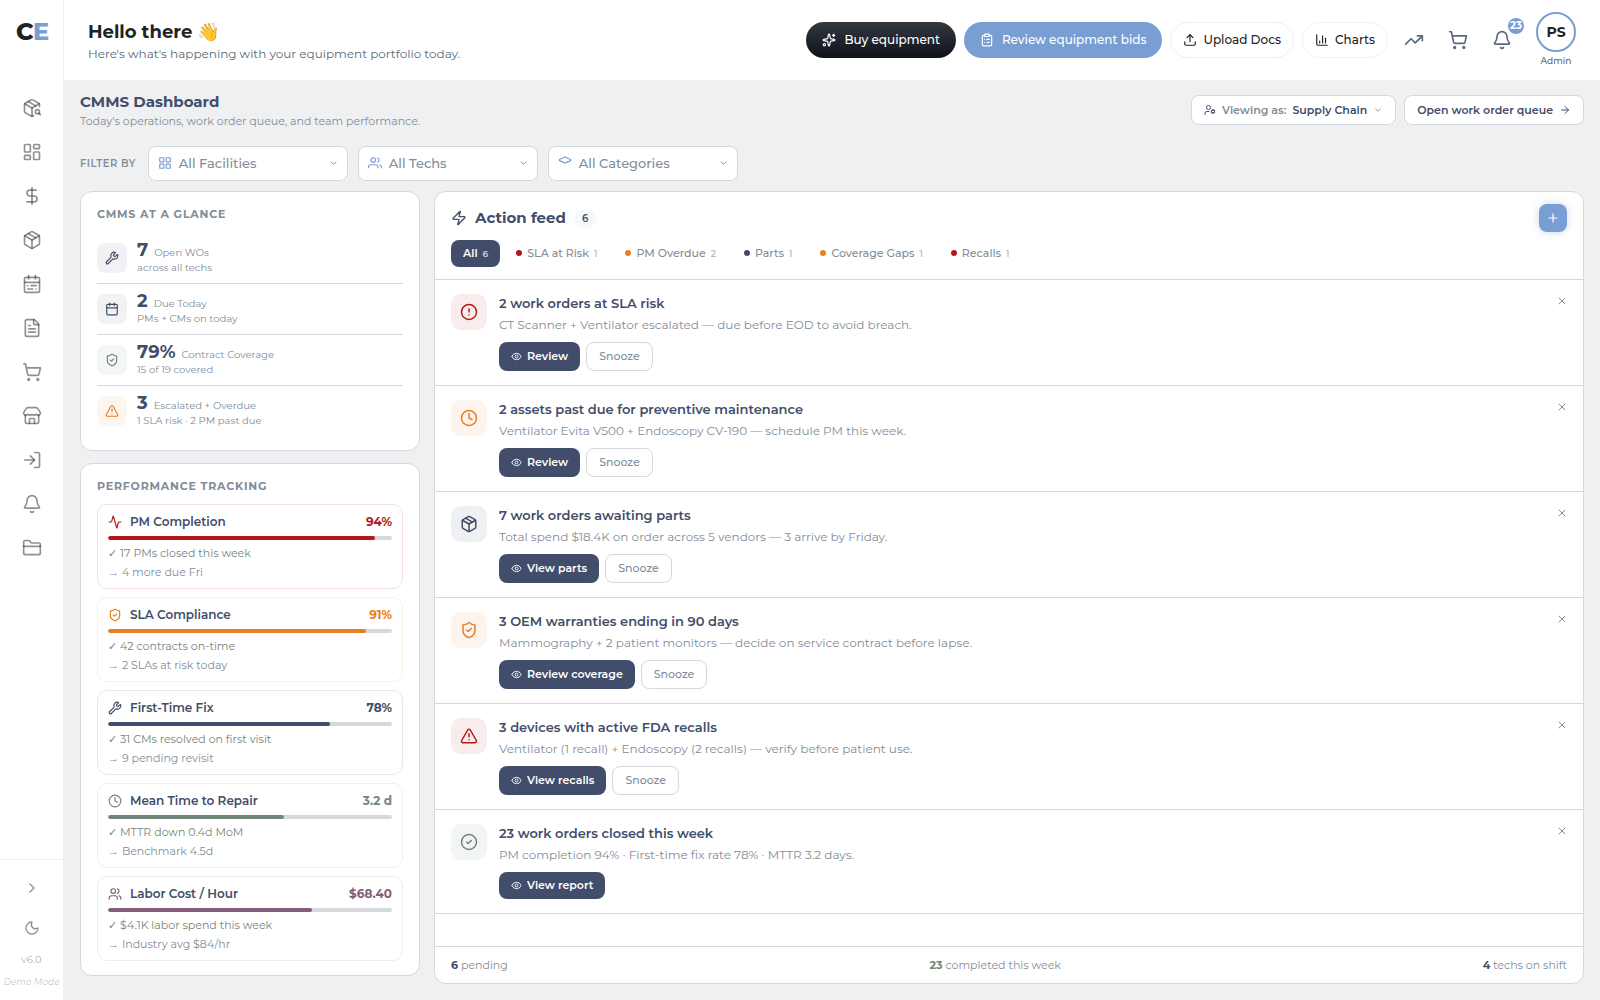Open the dashboard grid icon in sidebar
Viewport: 1600px width, 1000px height.
point(32,152)
